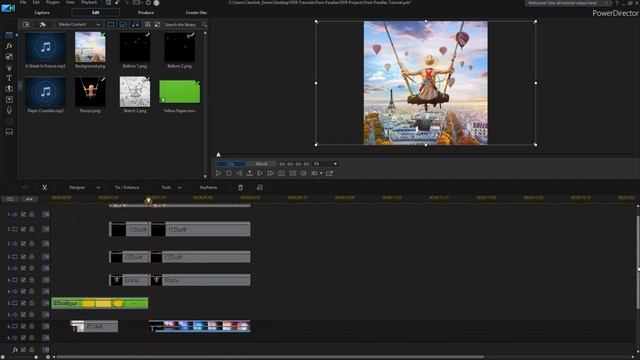Viewport: 640px width, 360px height.
Task: Select the Background.png thumbnail
Action: [x=90, y=48]
